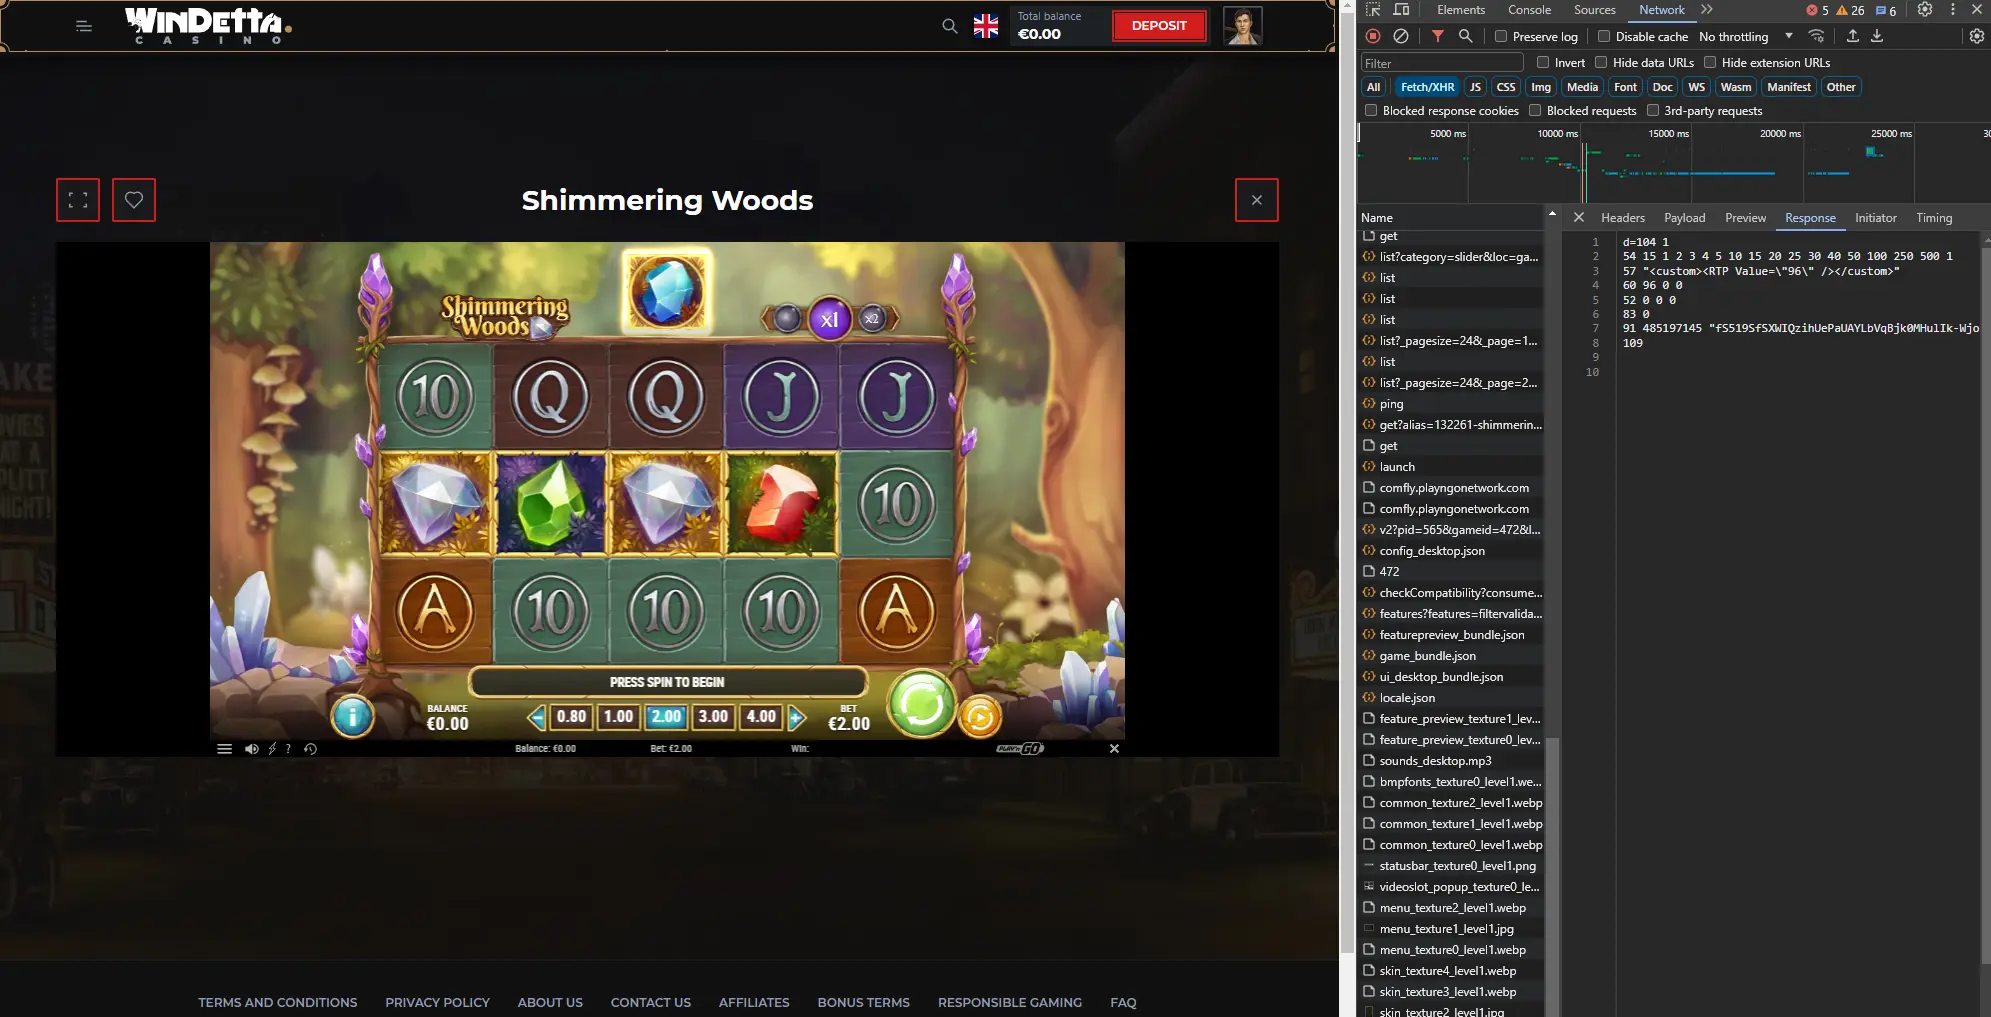Toggle the network filter funnel icon
Viewport: 1991px width, 1017px height.
[1437, 36]
